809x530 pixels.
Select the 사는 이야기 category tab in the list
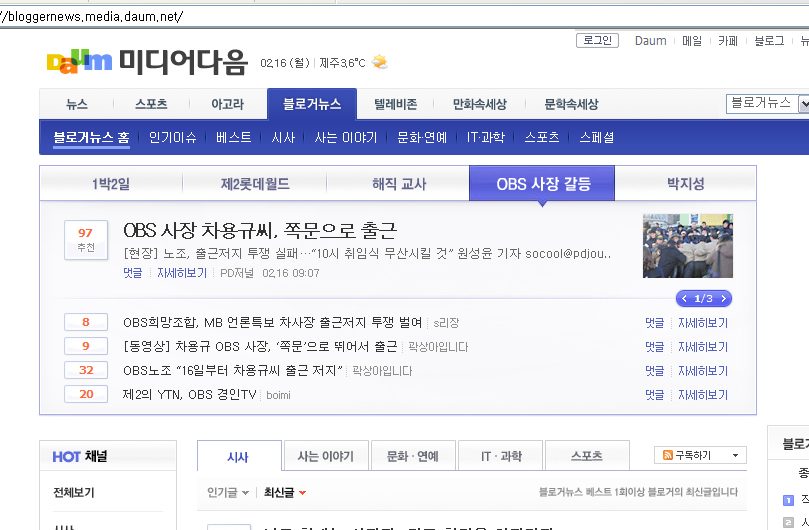[x=326, y=456]
